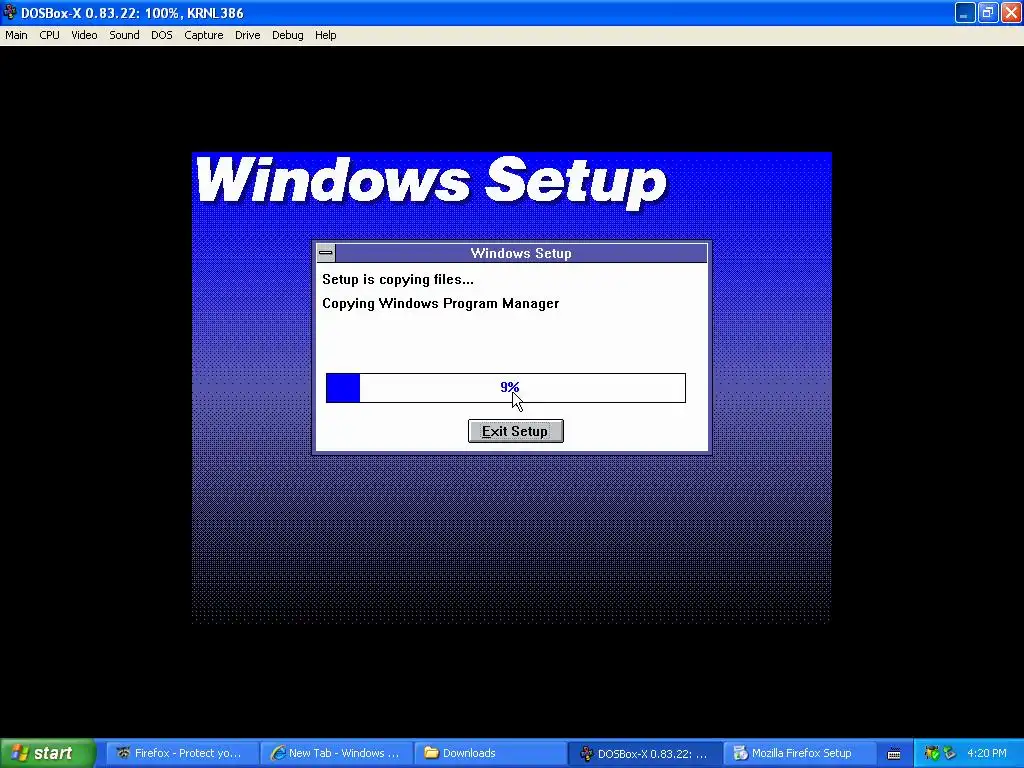Switch to Downloads folder taskbar item

click(490, 753)
